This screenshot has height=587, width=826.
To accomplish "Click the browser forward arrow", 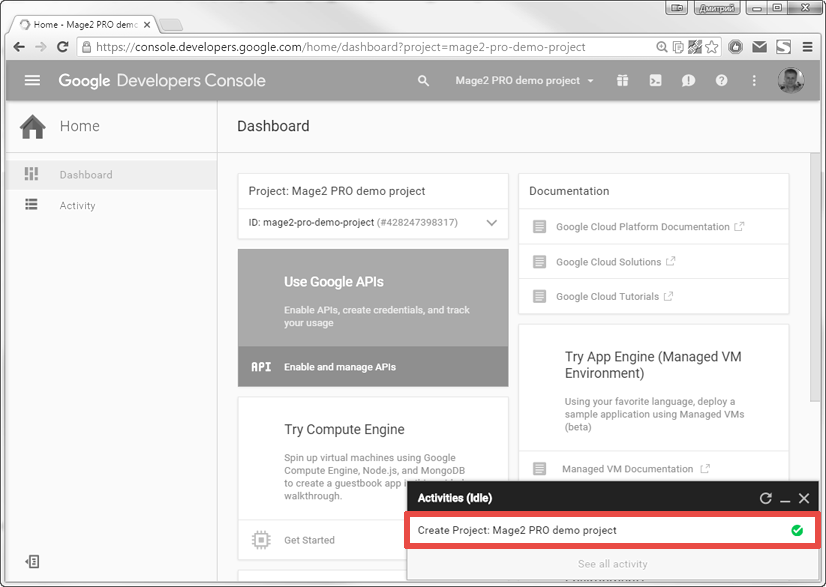I will 41,47.
